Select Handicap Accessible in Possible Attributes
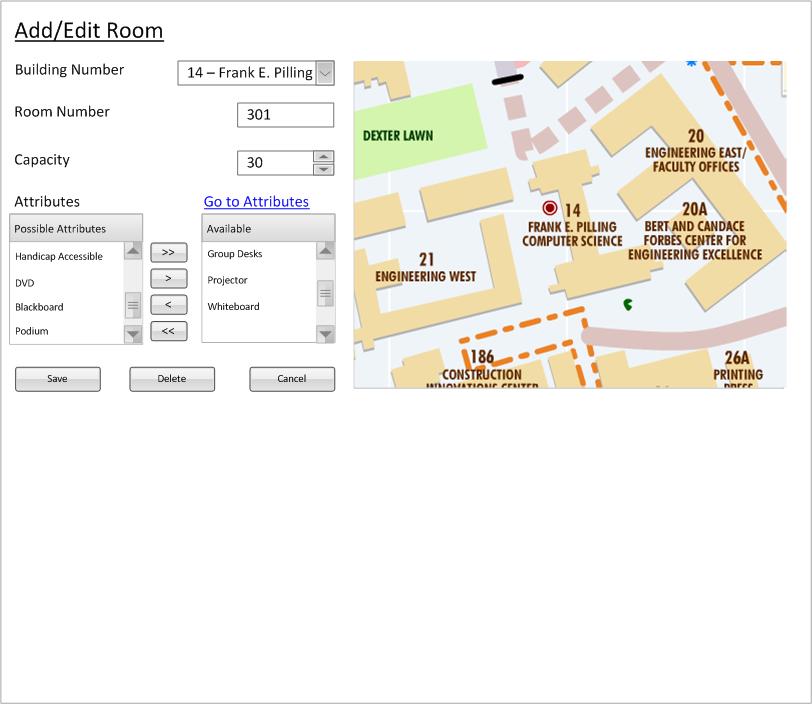 pyautogui.click(x=59, y=256)
